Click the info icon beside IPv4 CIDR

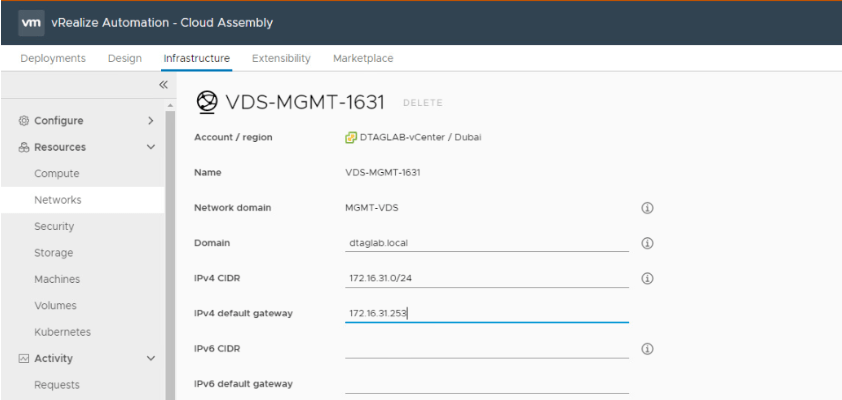tap(647, 278)
